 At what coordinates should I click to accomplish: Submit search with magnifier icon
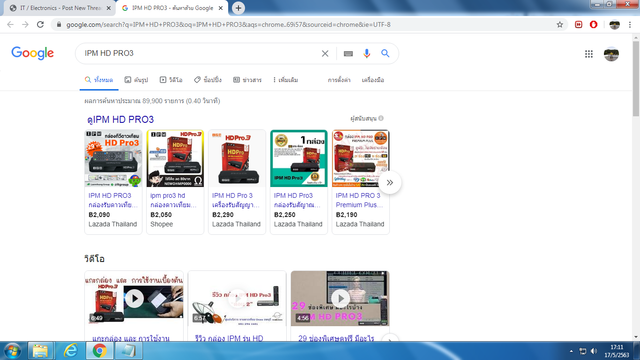pyautogui.click(x=385, y=53)
